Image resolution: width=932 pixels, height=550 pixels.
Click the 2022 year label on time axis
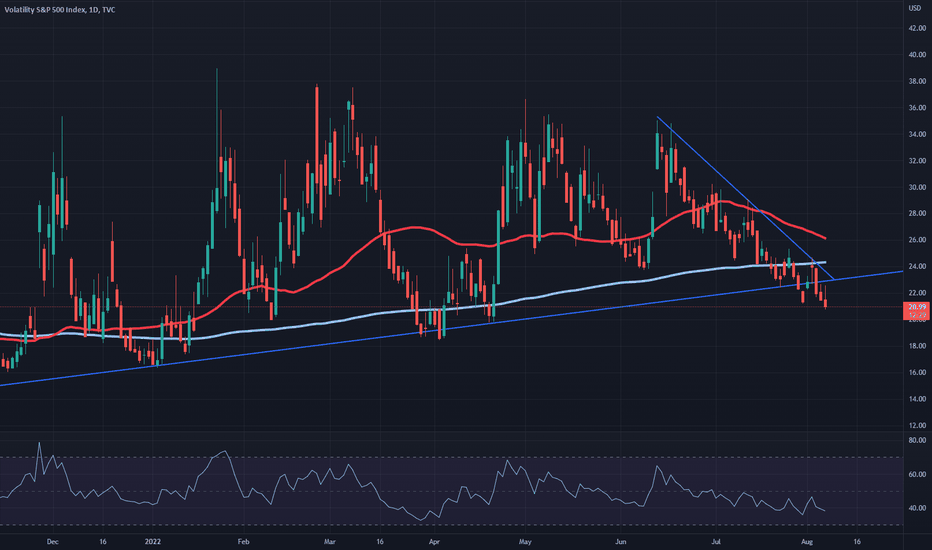click(x=153, y=542)
